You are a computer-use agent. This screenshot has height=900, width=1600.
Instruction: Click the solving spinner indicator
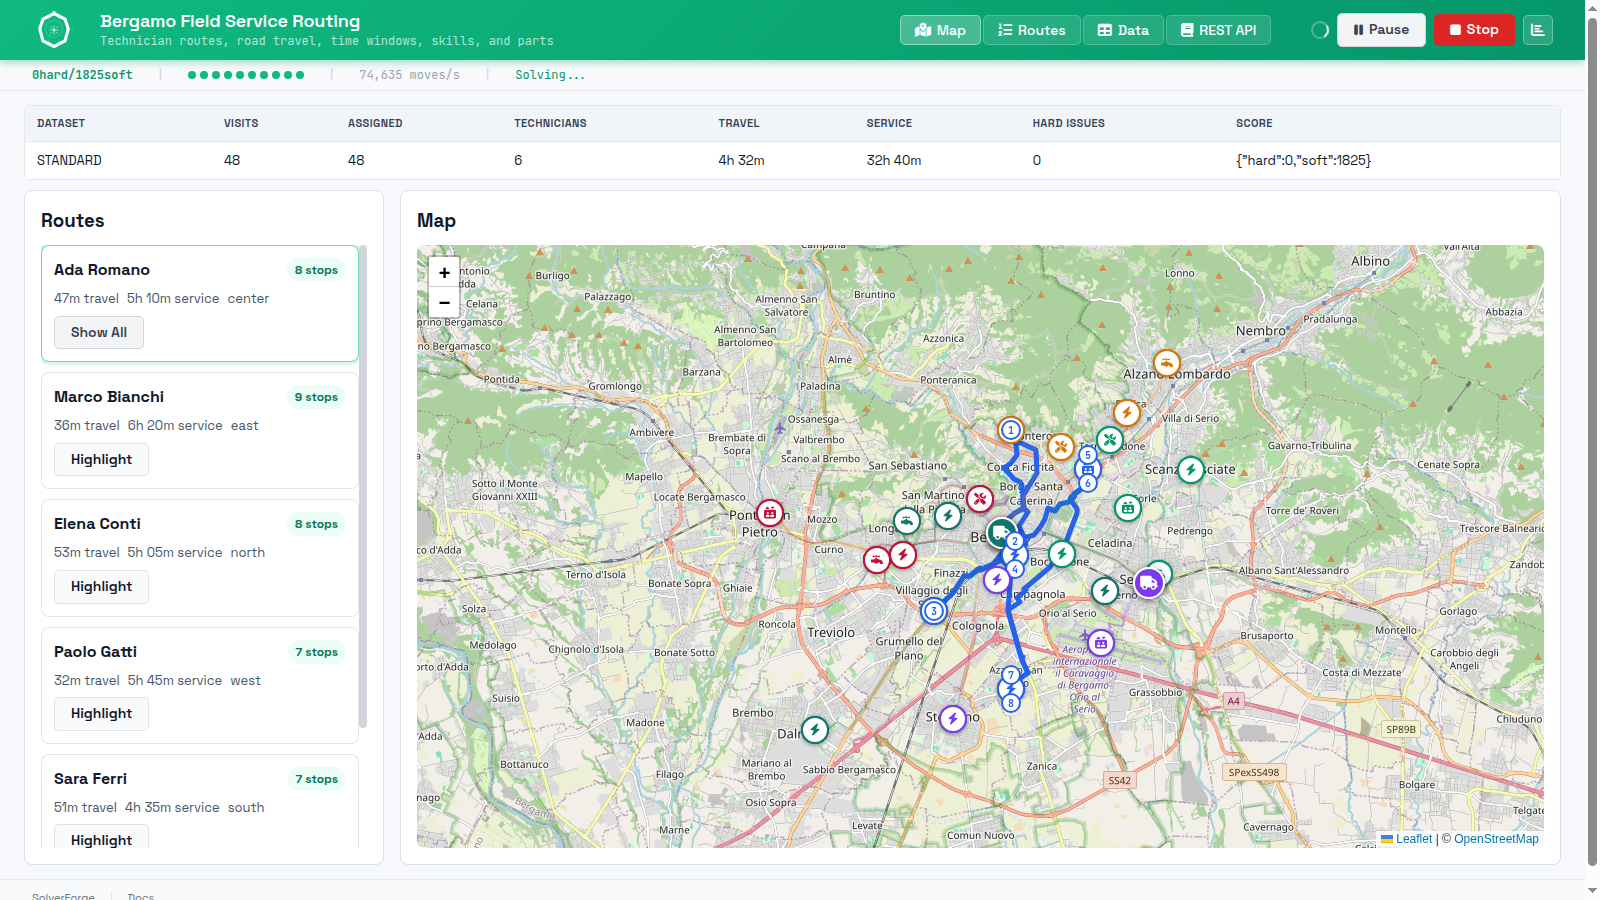coord(1320,30)
